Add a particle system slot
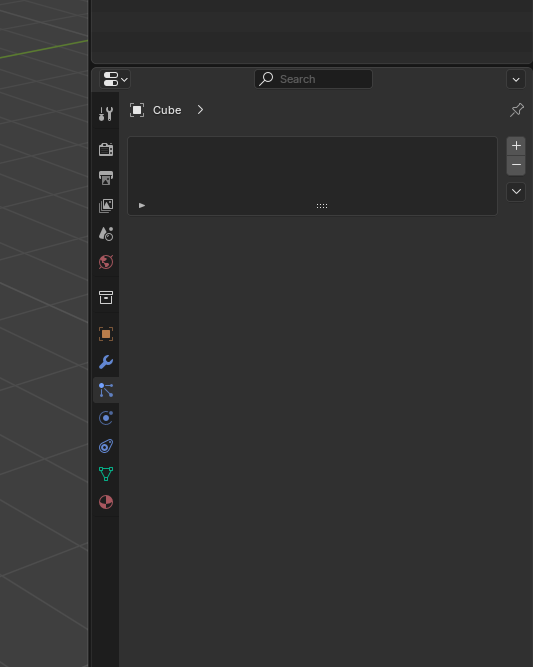This screenshot has width=533, height=667. (516, 146)
